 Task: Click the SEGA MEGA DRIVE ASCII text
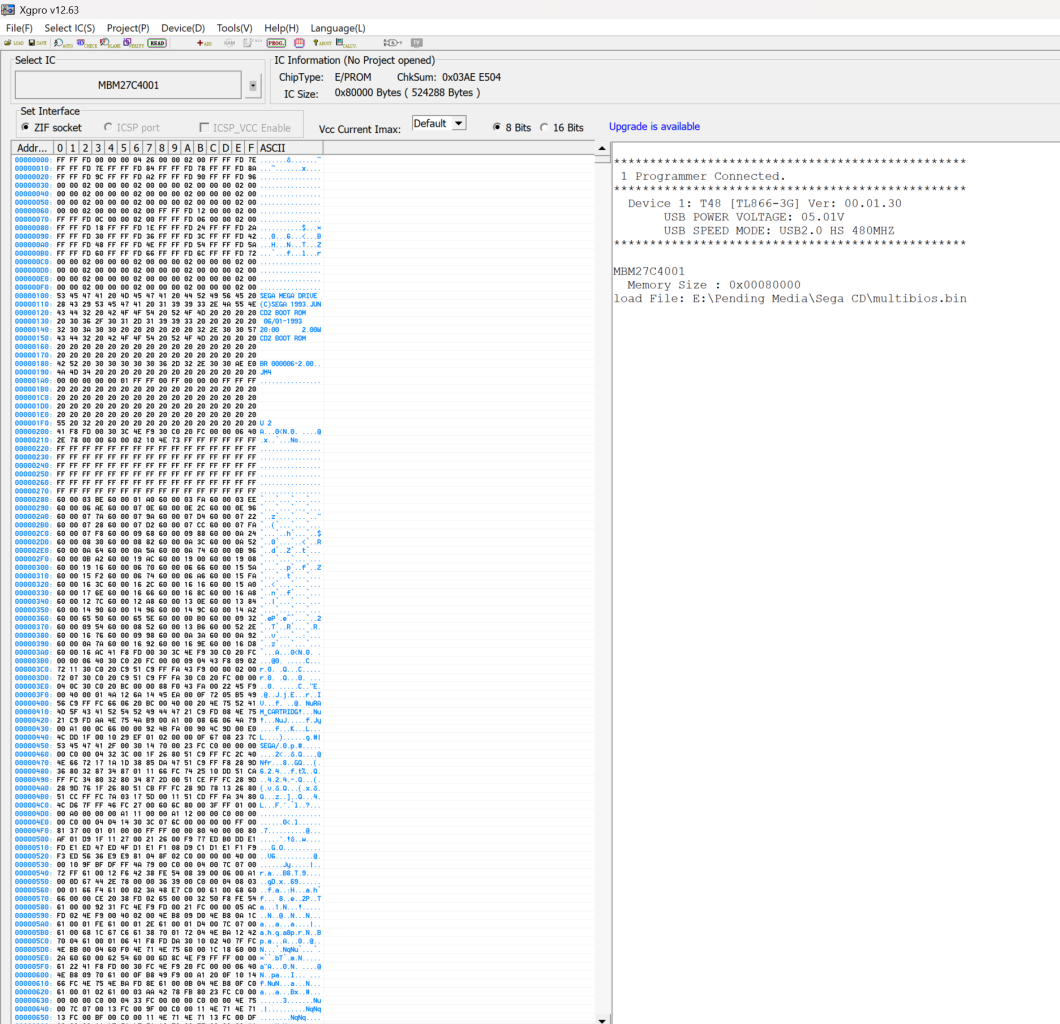click(289, 296)
